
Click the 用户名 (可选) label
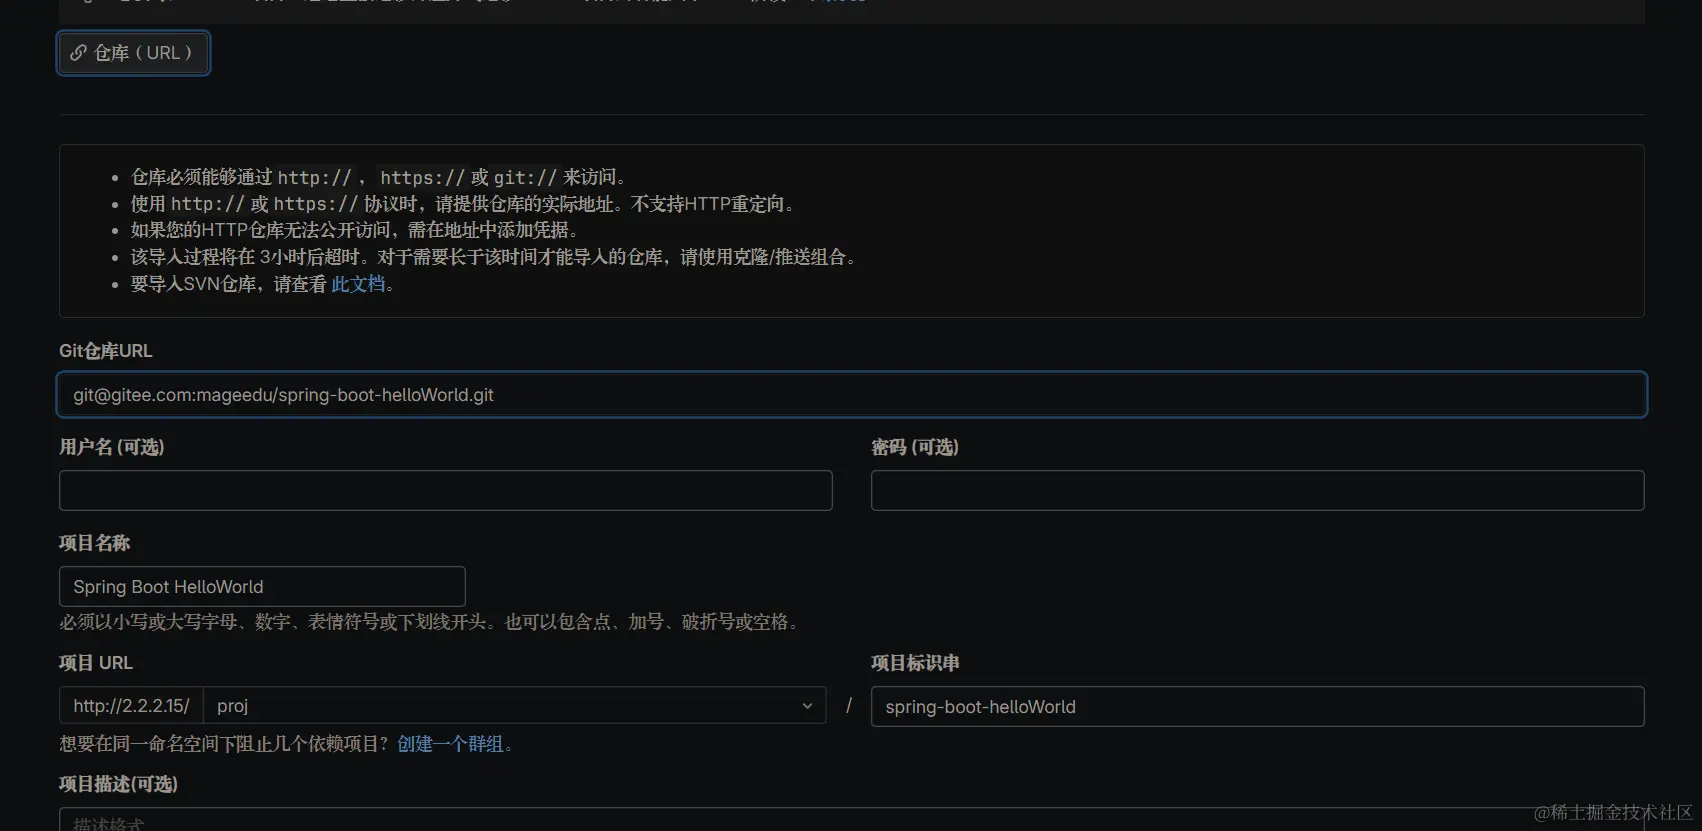click(x=112, y=447)
